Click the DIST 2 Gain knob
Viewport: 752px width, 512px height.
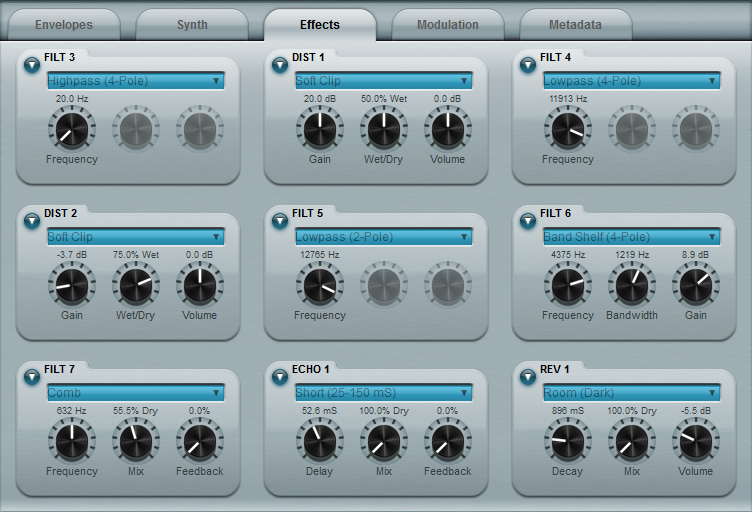point(72,285)
